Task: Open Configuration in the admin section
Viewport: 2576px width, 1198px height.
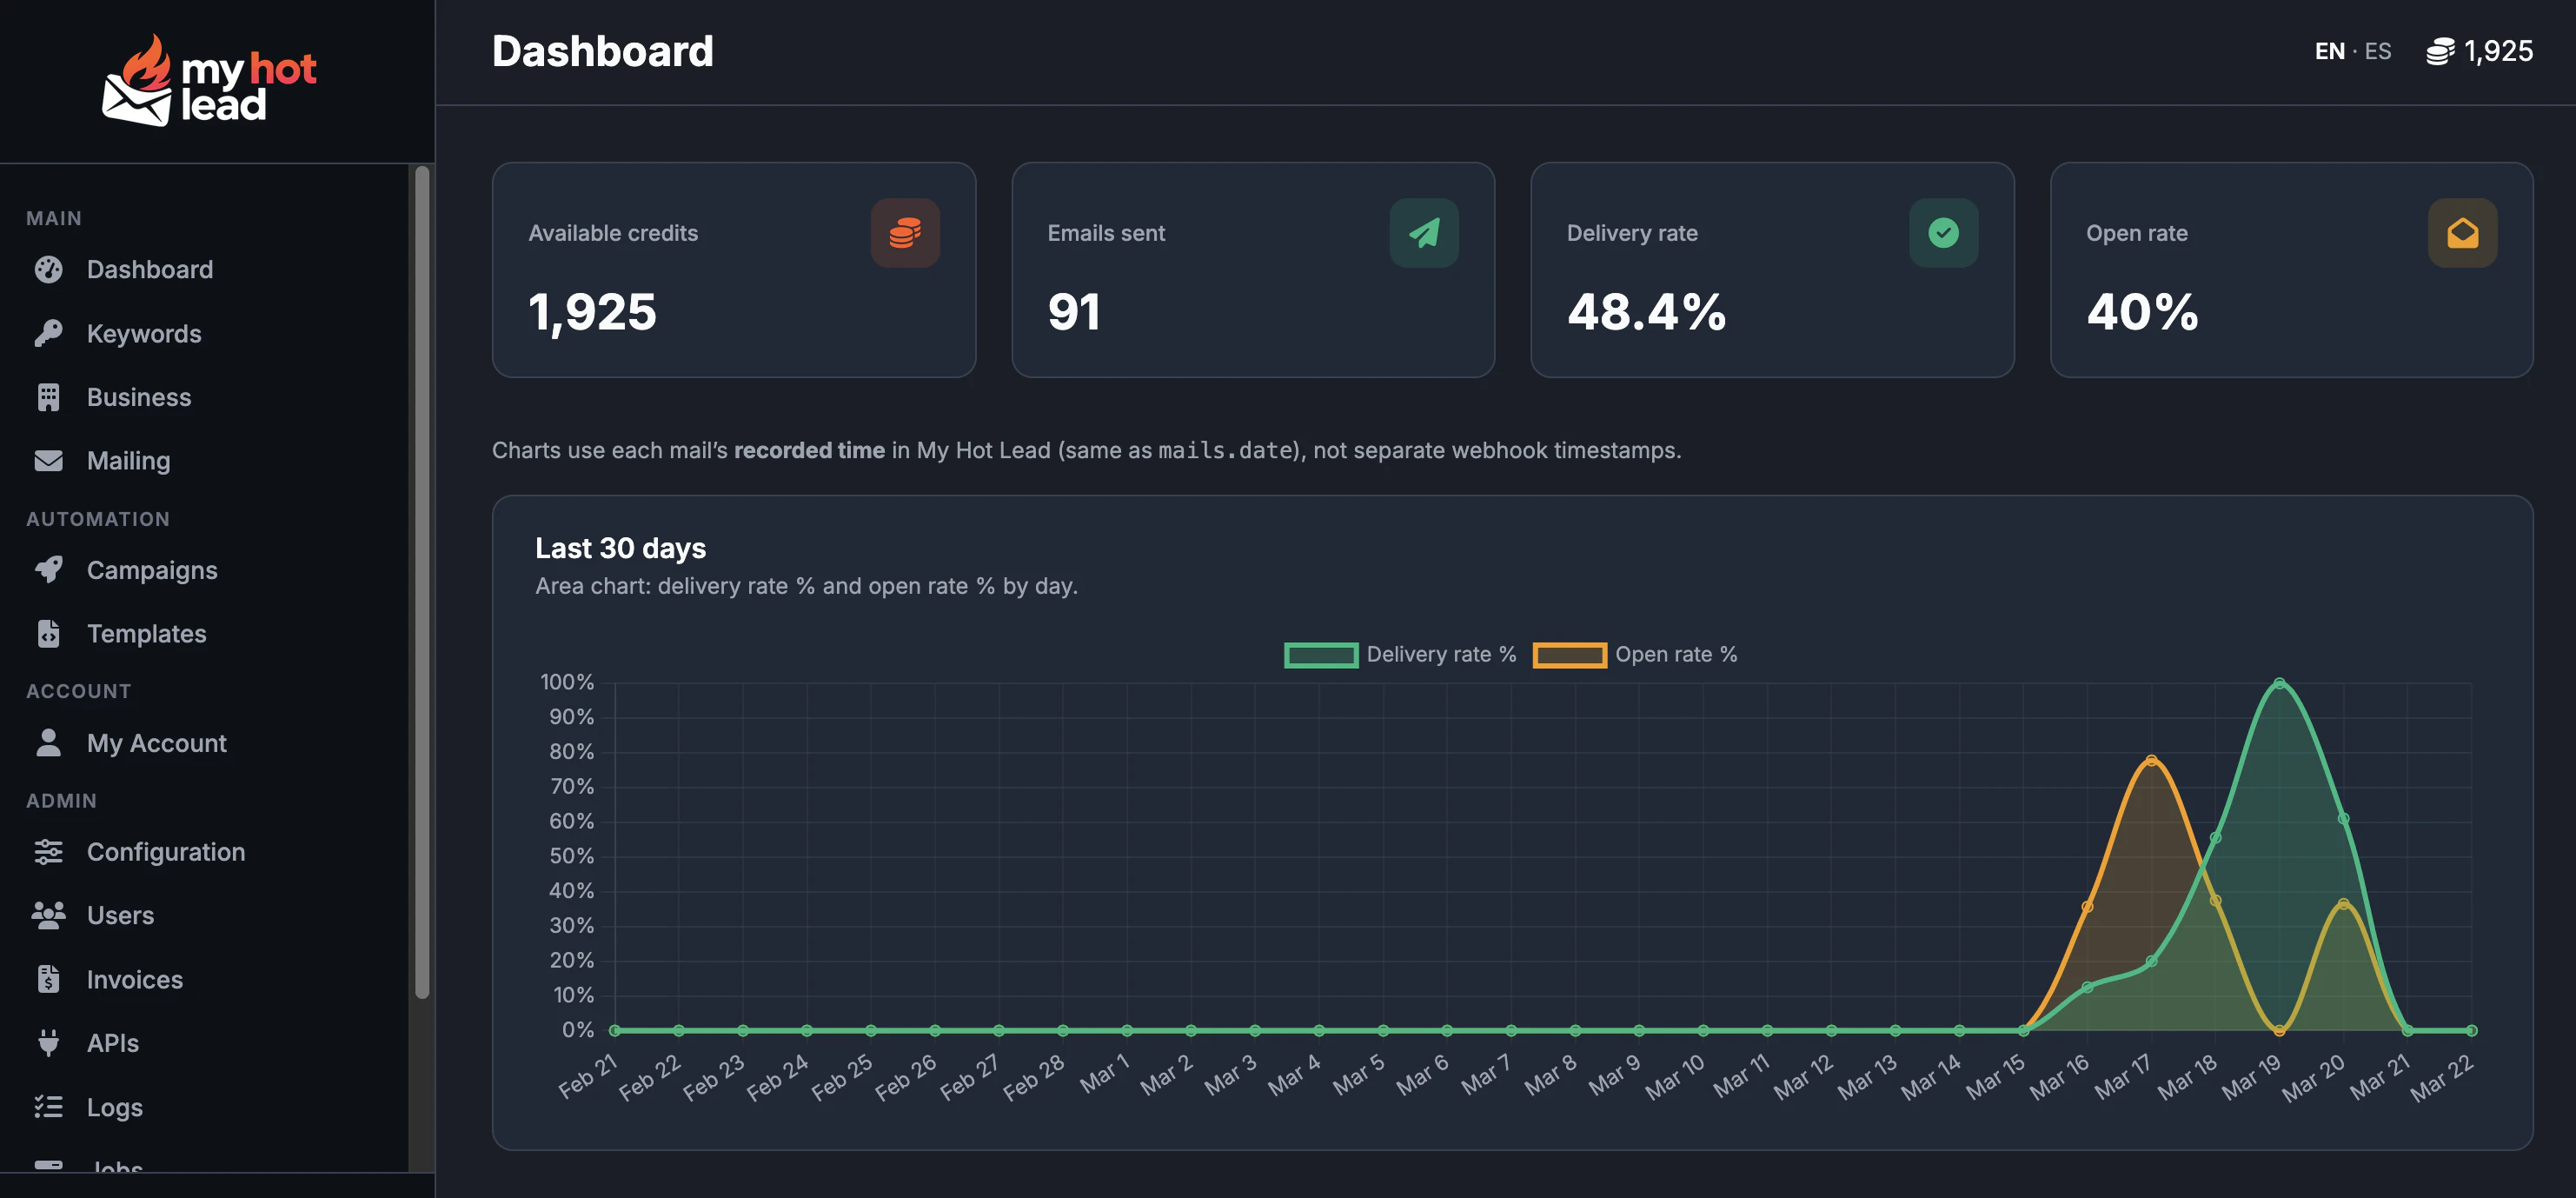Action: (165, 852)
